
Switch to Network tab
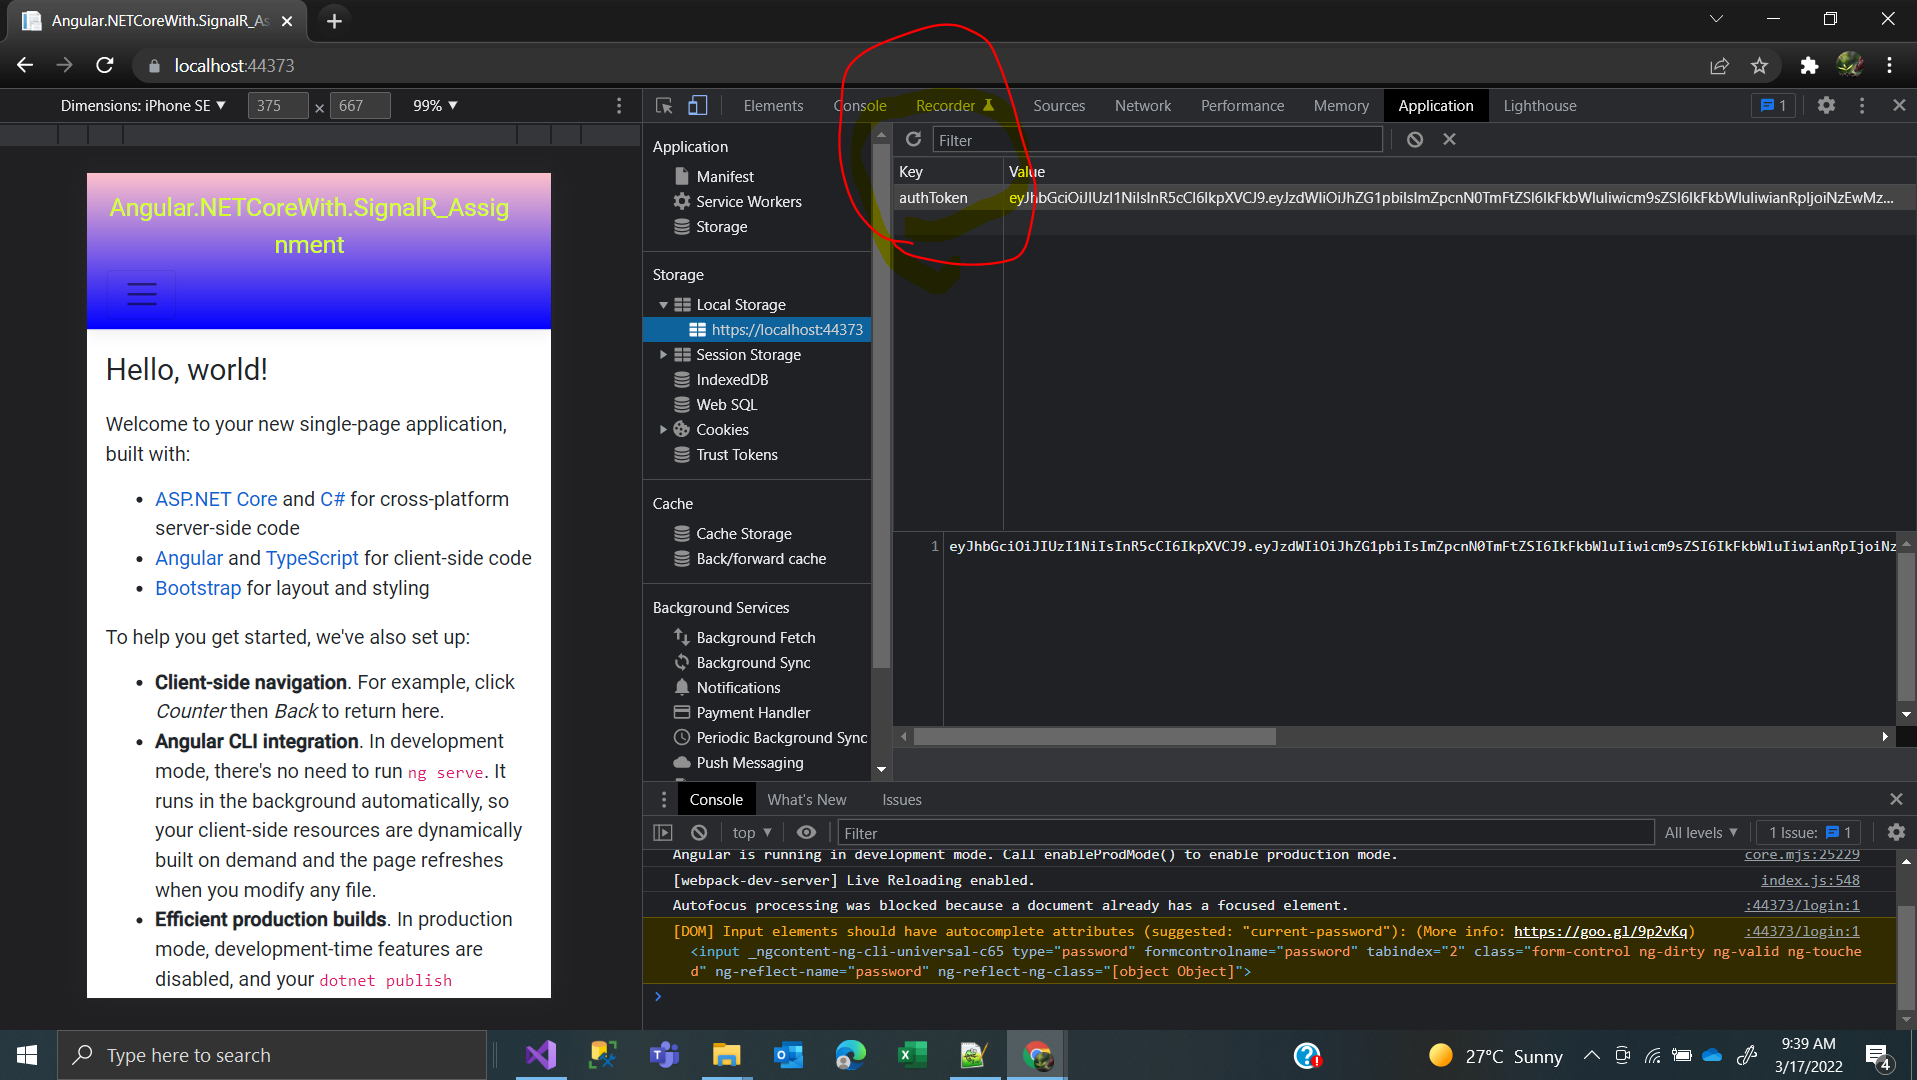[x=1143, y=105]
